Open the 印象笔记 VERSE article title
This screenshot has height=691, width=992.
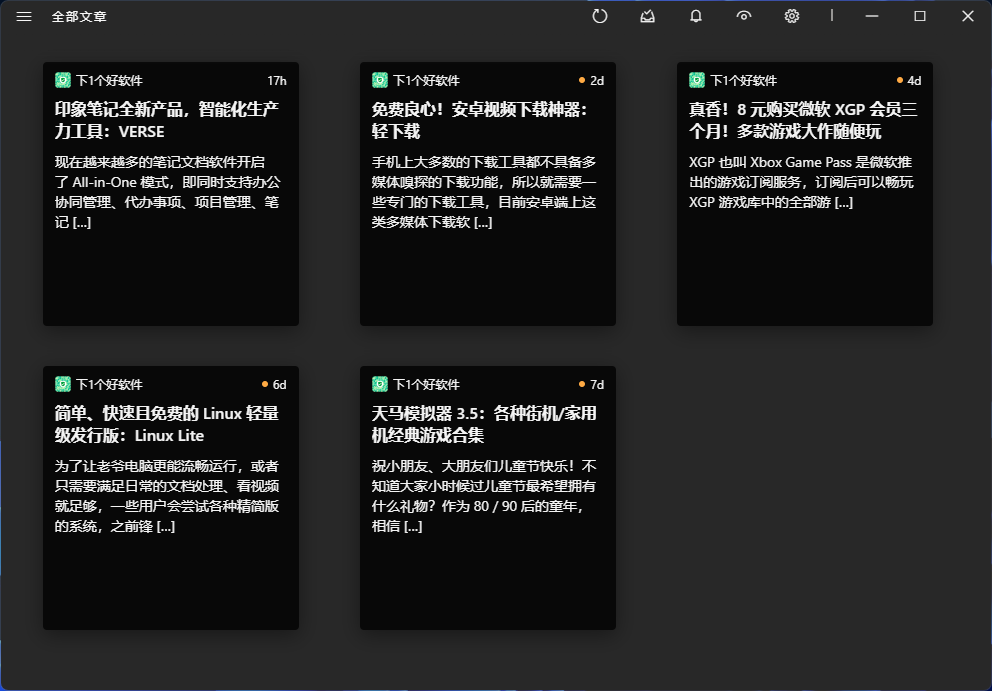(166, 119)
